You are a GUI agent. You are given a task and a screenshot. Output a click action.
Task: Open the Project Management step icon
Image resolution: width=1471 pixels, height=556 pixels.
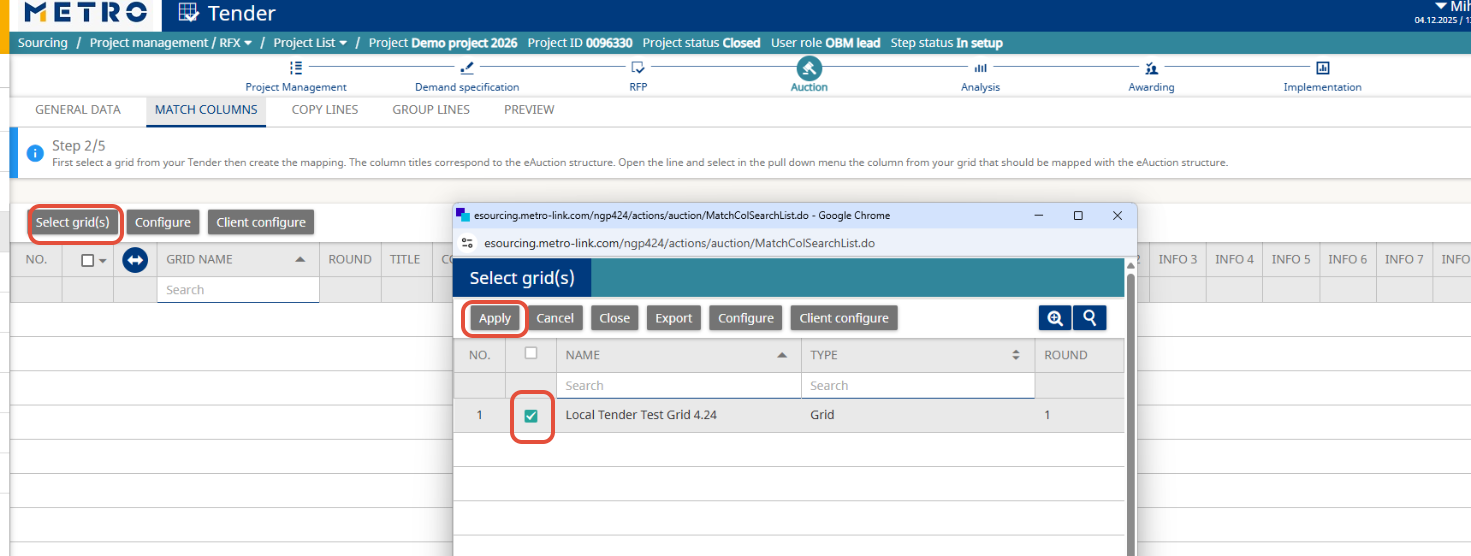pos(296,68)
